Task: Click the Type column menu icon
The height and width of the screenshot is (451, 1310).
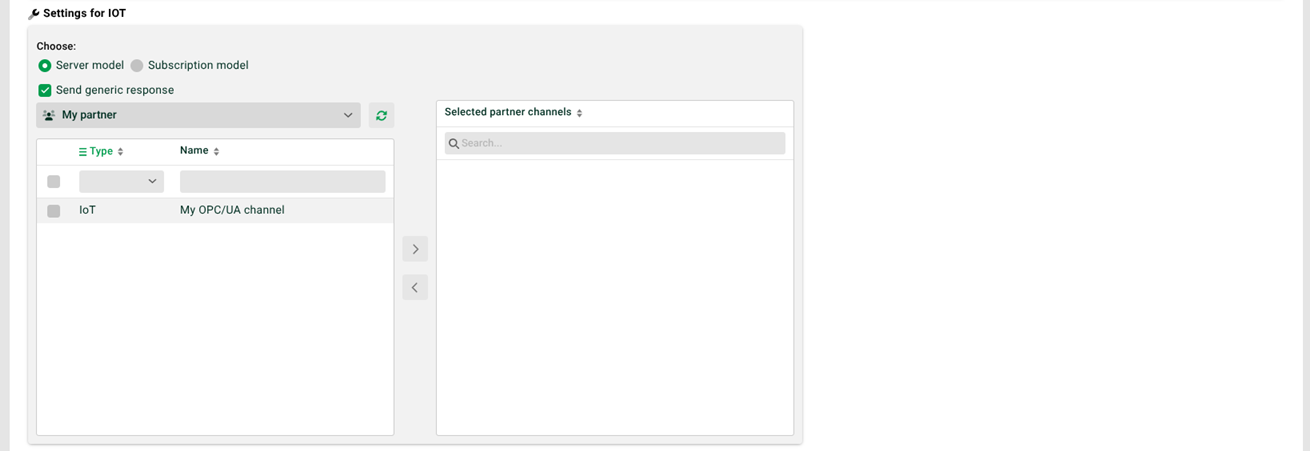Action: pyautogui.click(x=83, y=152)
